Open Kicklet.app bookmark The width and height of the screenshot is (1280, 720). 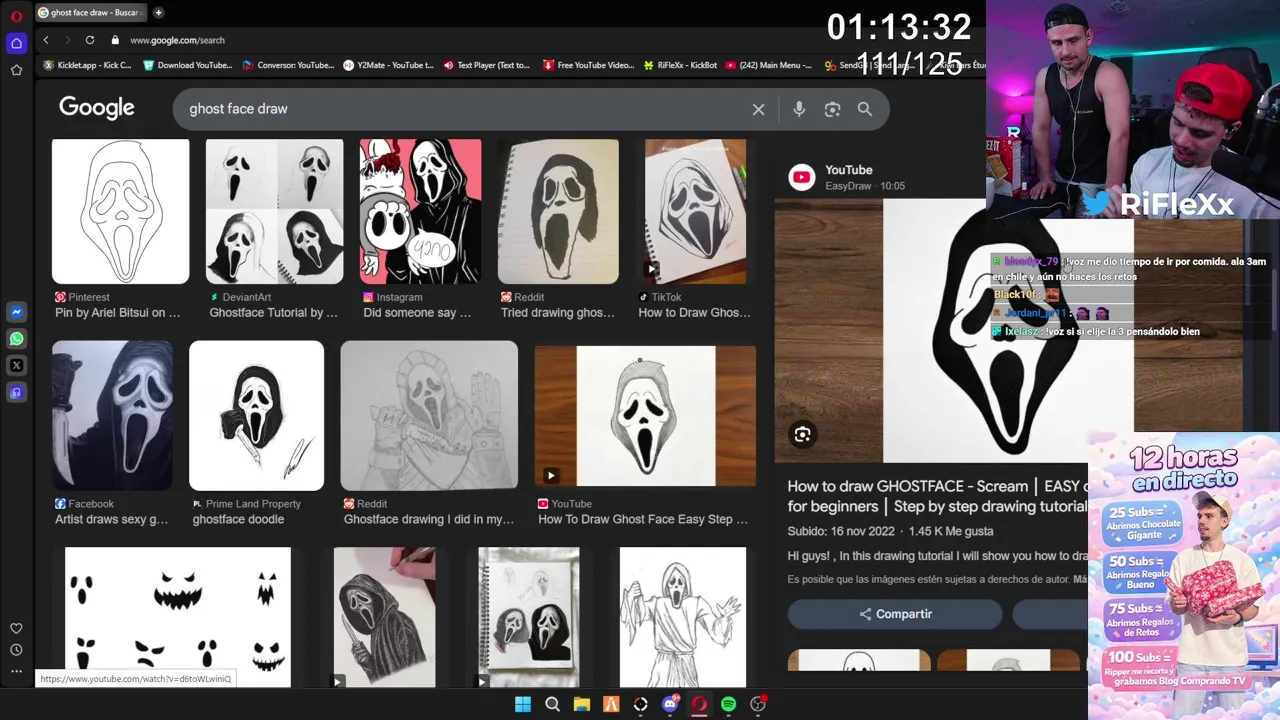(x=87, y=65)
